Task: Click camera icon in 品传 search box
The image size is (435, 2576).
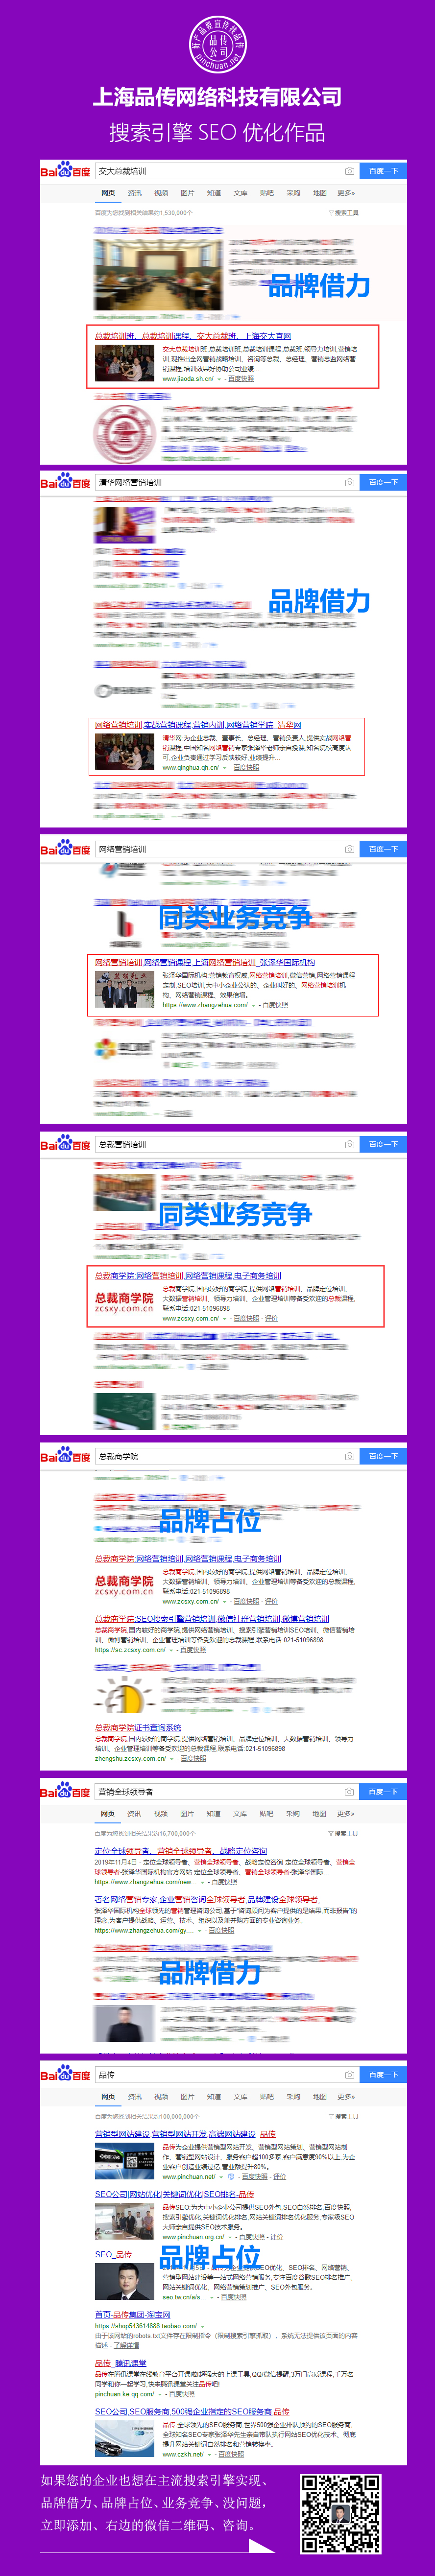Action: pyautogui.click(x=349, y=2075)
